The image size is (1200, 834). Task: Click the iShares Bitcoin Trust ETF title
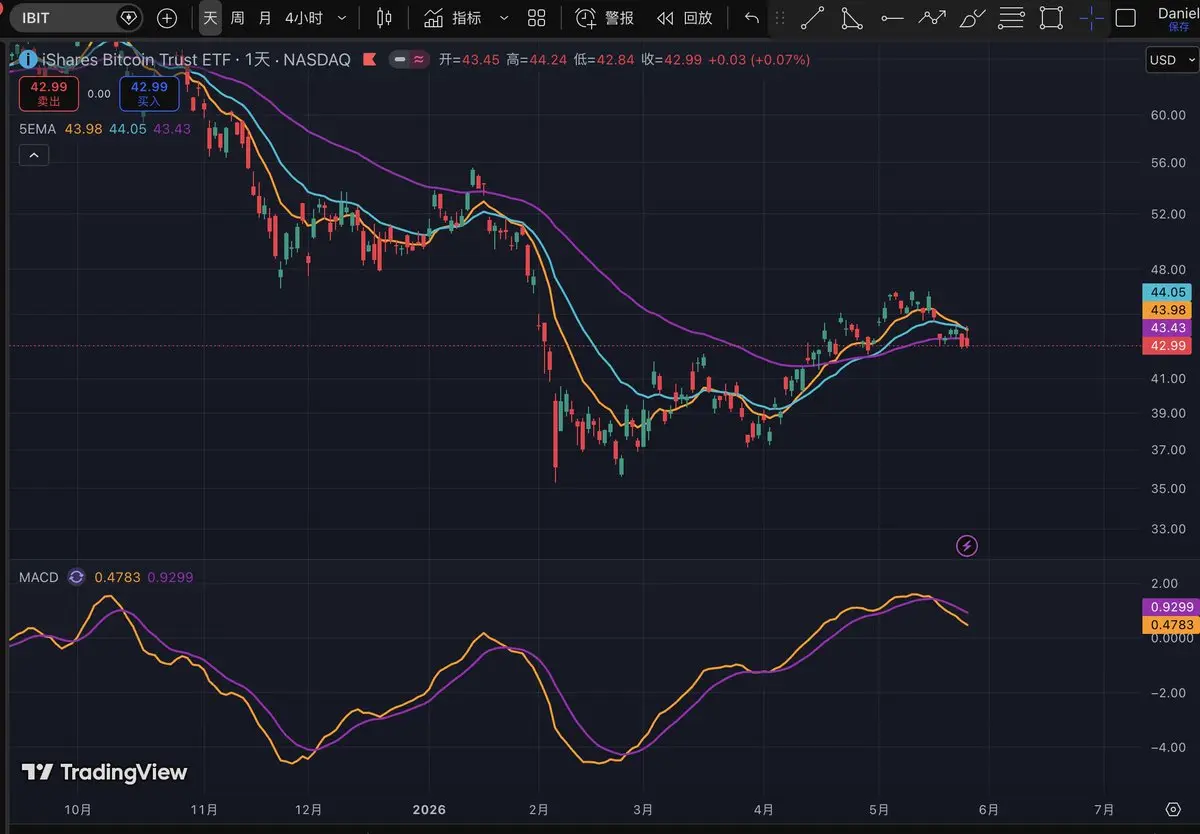tap(136, 60)
